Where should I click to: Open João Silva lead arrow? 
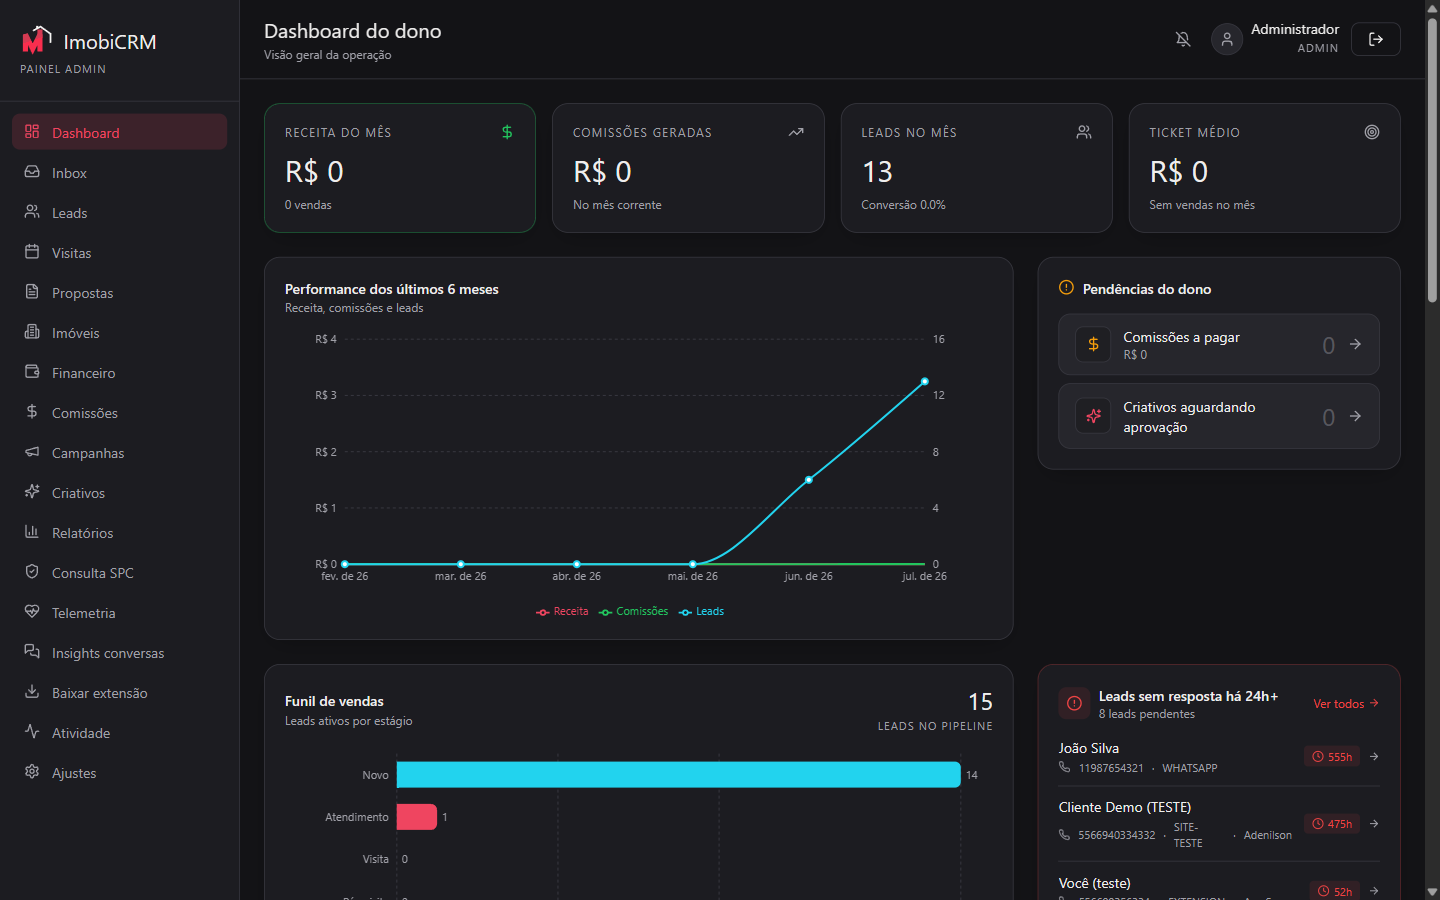click(1374, 756)
